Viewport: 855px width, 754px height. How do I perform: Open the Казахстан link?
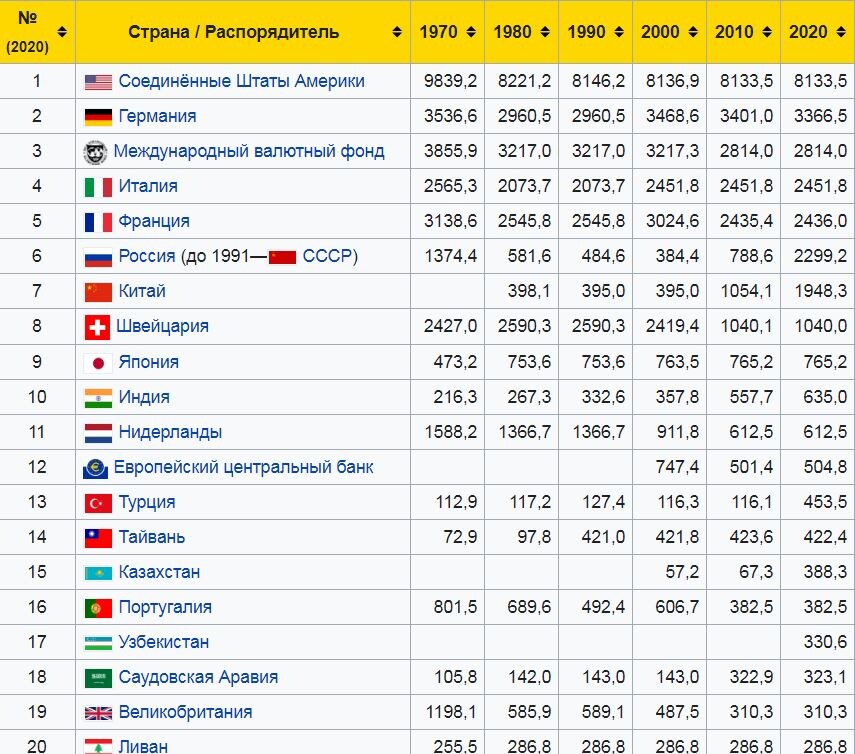tap(159, 572)
